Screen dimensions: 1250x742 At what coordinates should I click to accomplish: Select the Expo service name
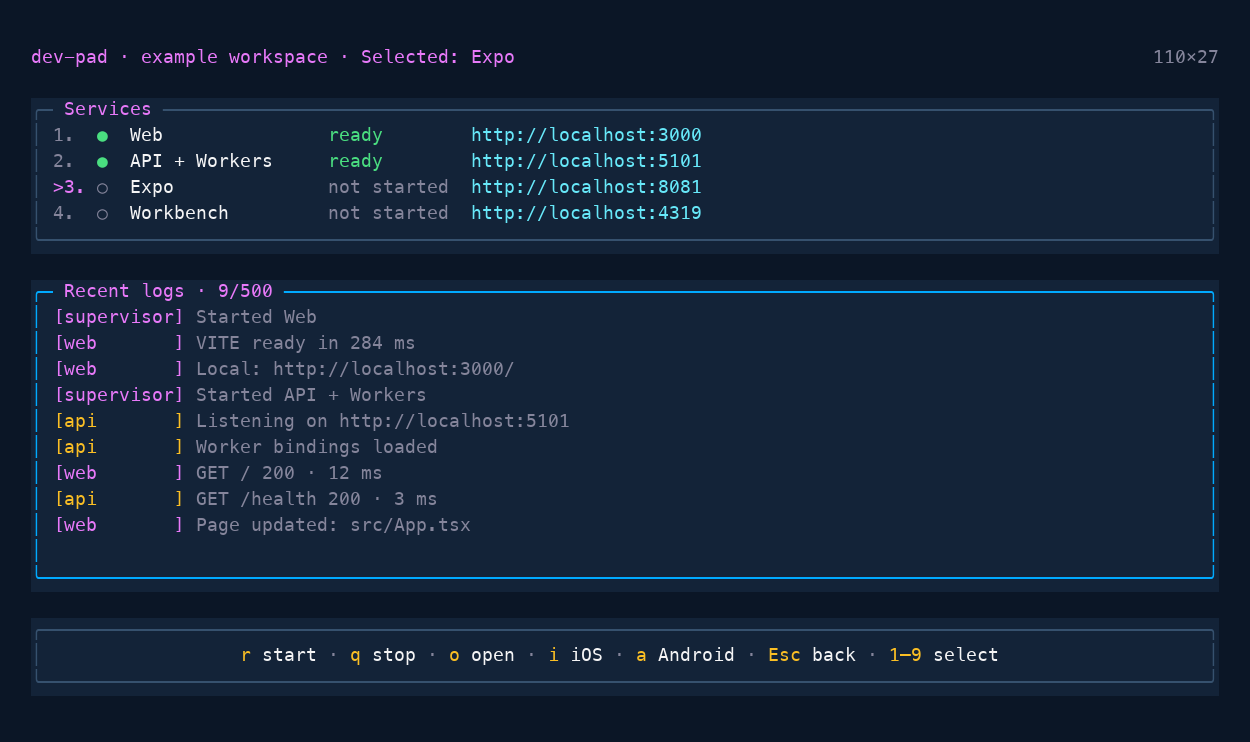click(x=152, y=187)
